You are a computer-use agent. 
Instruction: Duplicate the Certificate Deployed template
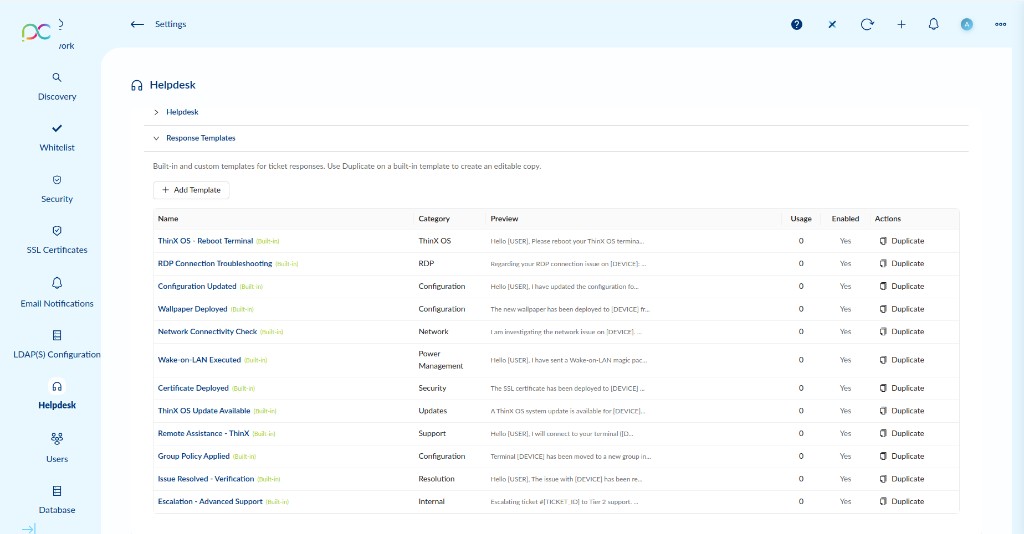pos(902,388)
